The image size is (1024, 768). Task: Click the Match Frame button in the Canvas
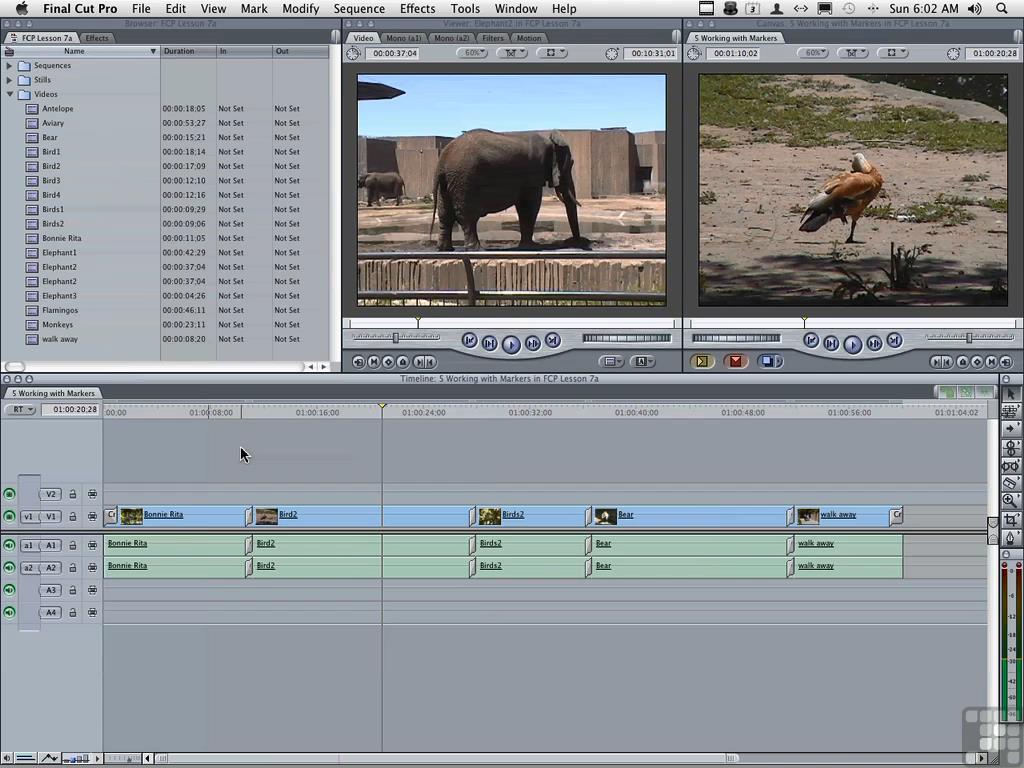pos(1006,362)
